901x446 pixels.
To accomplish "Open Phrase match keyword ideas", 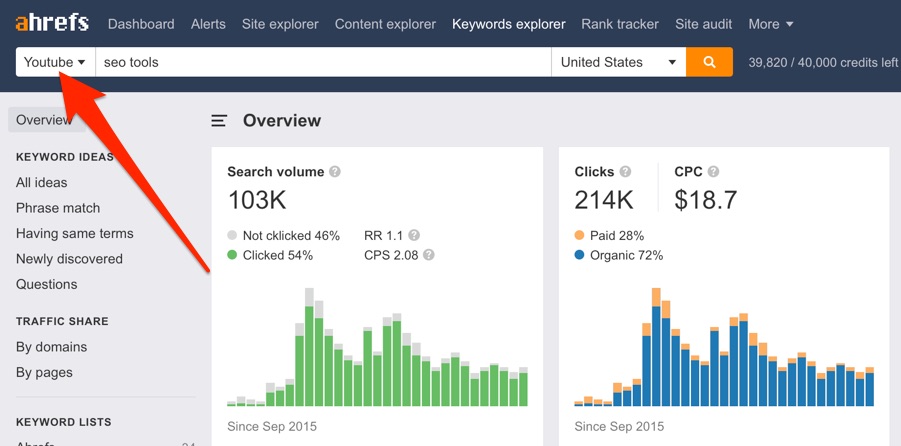I will pos(58,208).
